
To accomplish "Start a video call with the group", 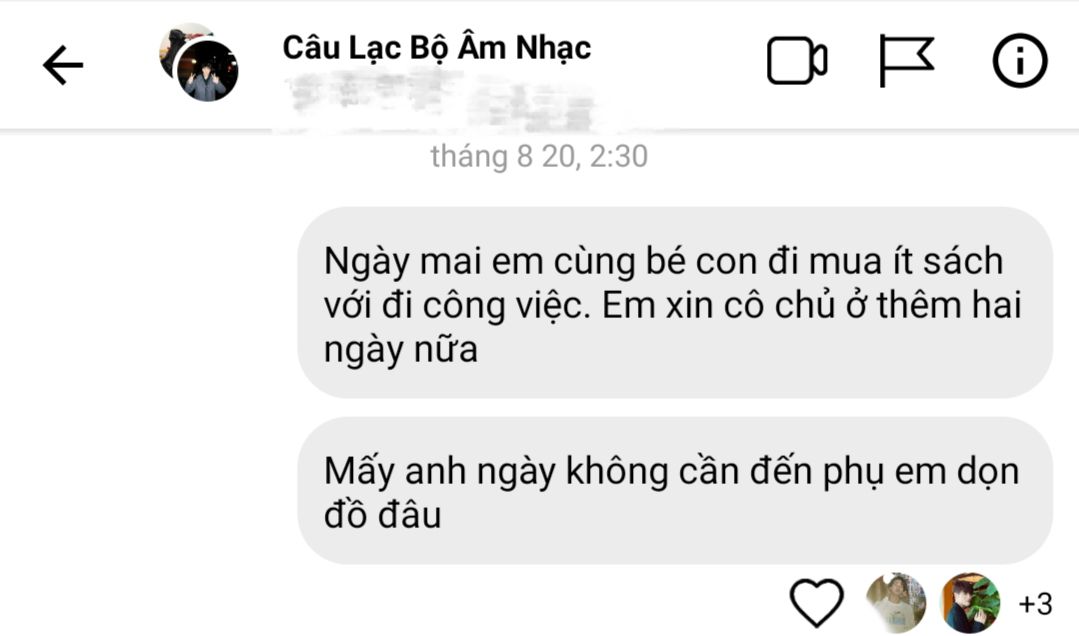I will (x=797, y=61).
